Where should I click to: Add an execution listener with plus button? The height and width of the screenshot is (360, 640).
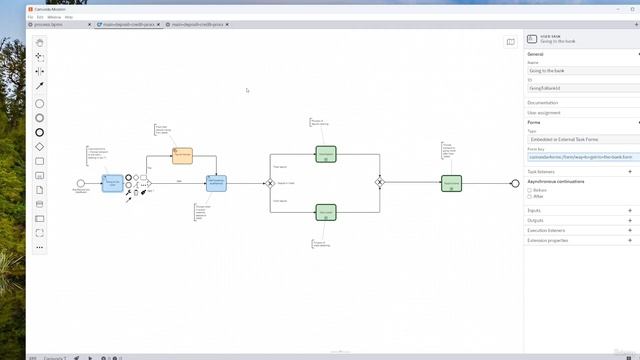(x=630, y=231)
